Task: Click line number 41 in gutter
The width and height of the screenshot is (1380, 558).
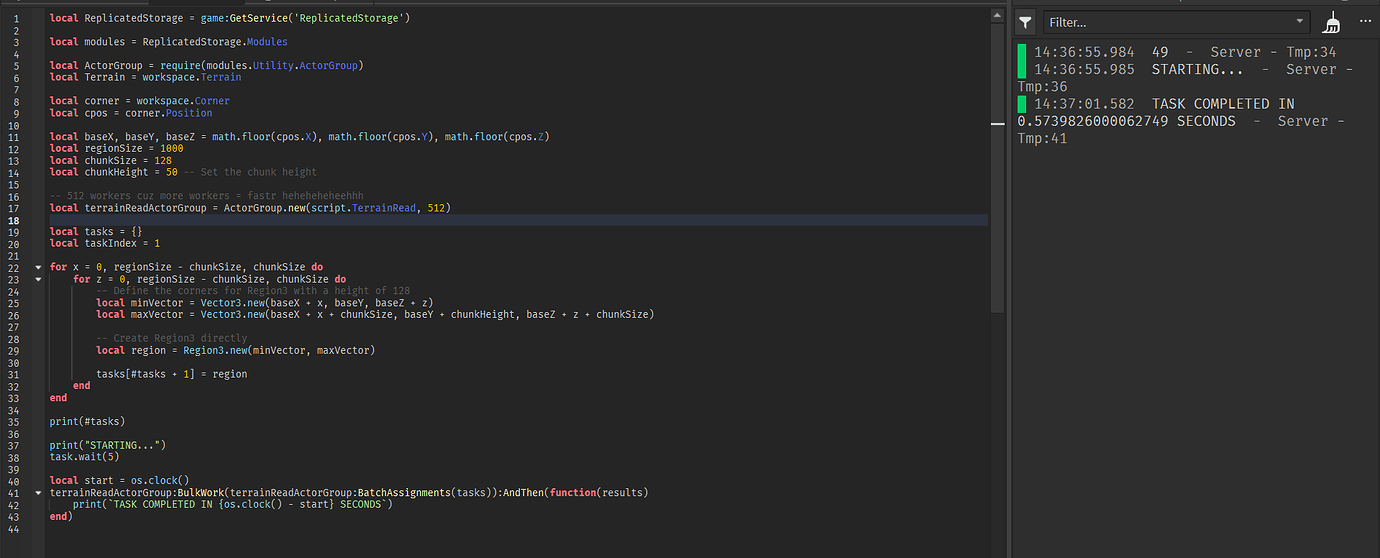Action: [15, 493]
